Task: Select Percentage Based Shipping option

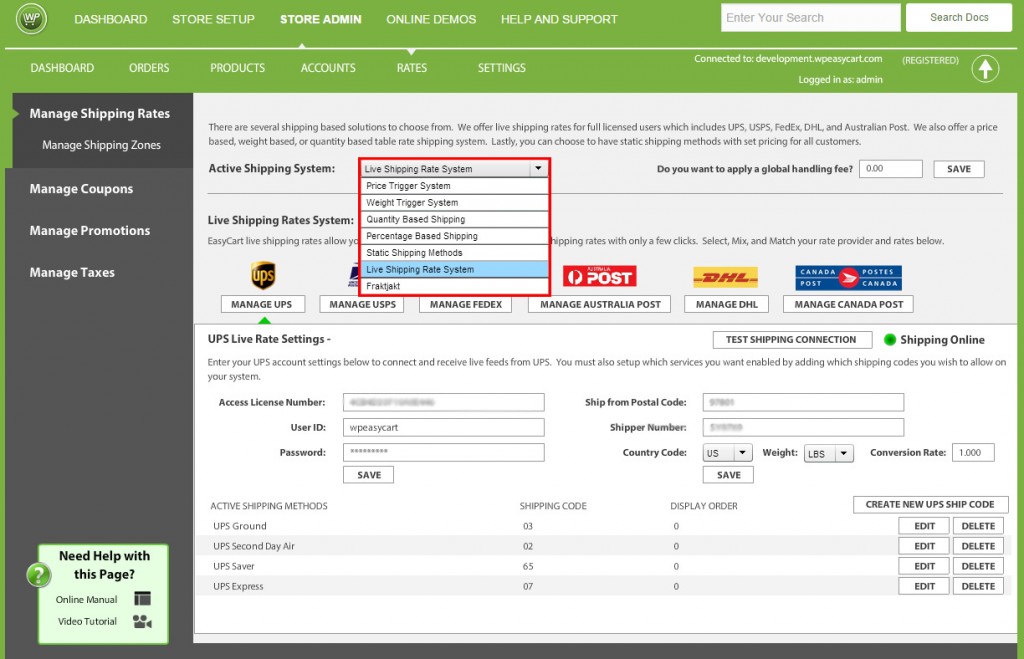Action: [455, 236]
